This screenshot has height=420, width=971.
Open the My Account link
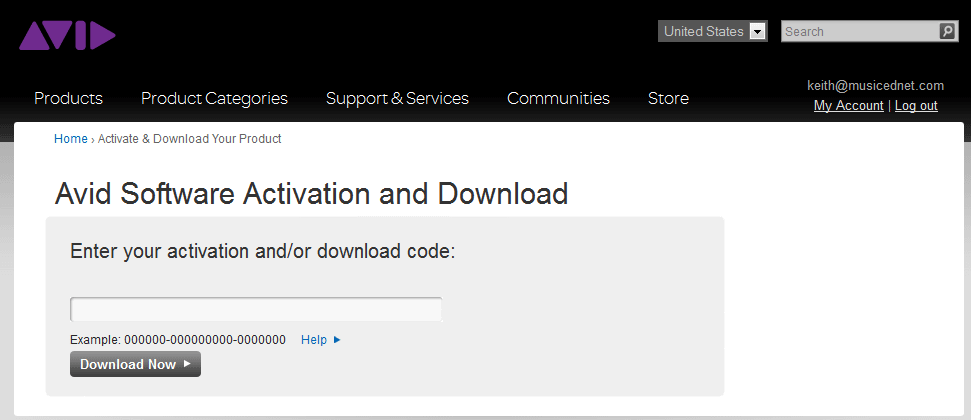848,106
